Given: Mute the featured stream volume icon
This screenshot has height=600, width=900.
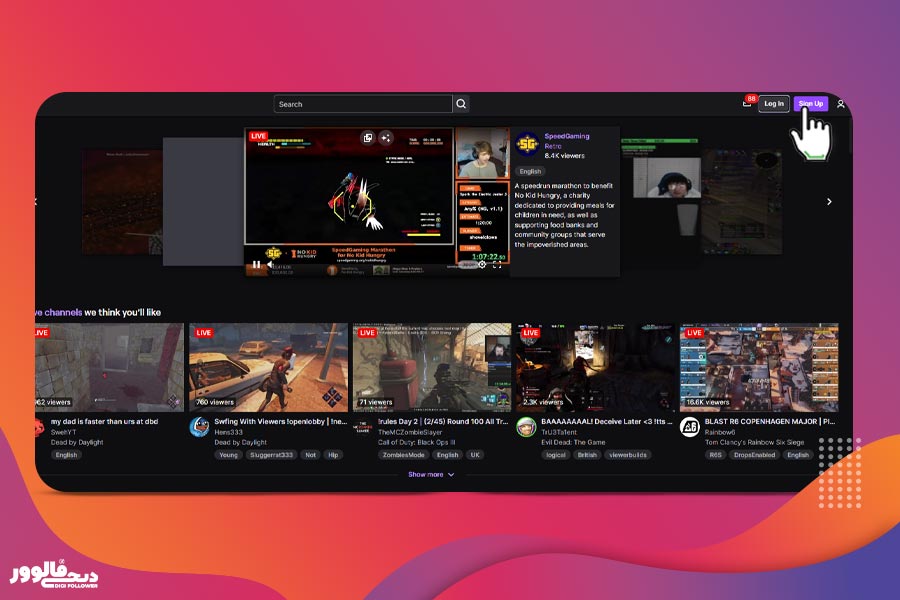Looking at the screenshot, I should [270, 265].
